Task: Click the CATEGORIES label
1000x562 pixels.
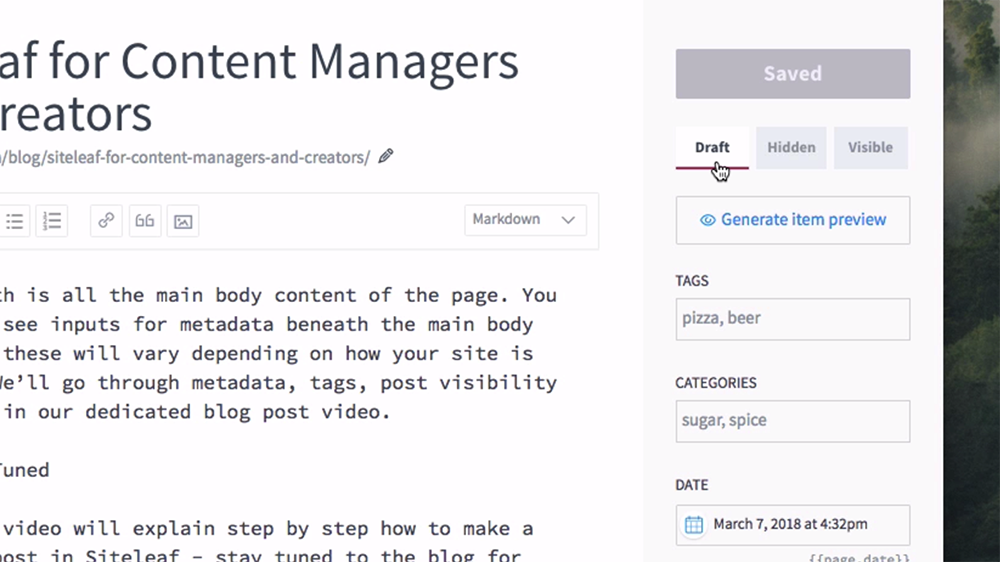Action: pyautogui.click(x=716, y=383)
